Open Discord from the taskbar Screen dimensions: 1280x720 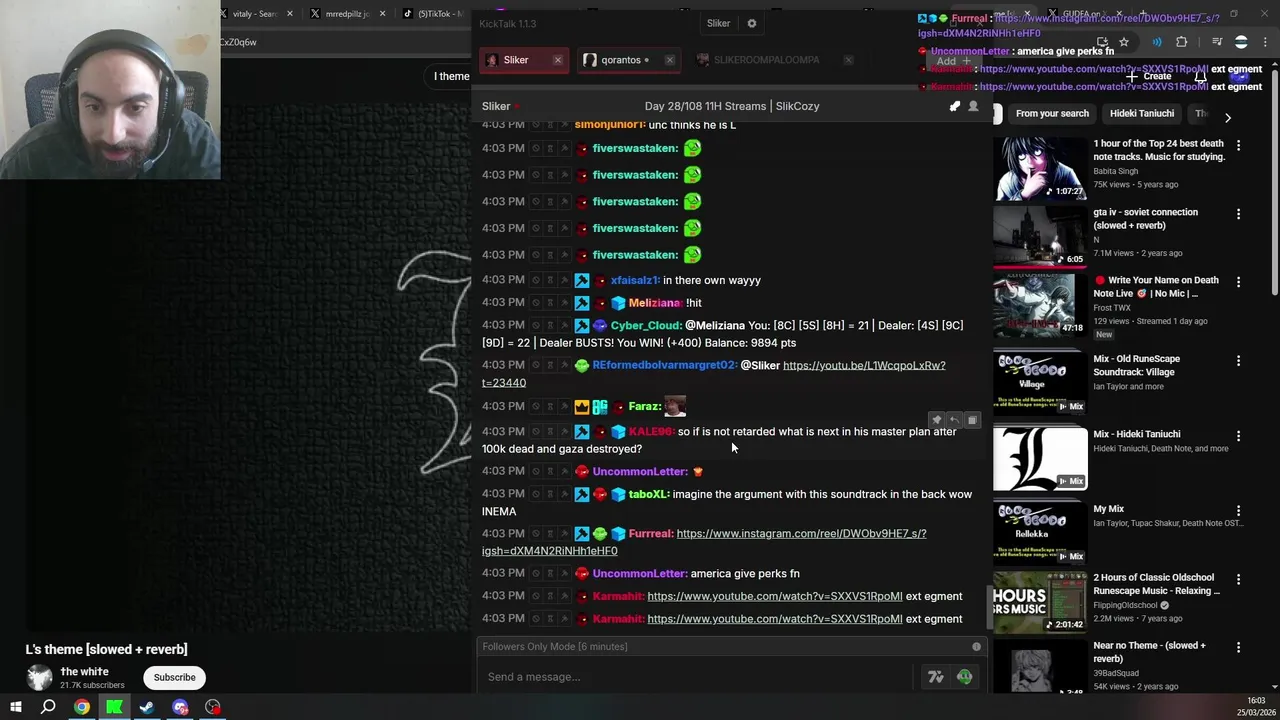click(180, 707)
